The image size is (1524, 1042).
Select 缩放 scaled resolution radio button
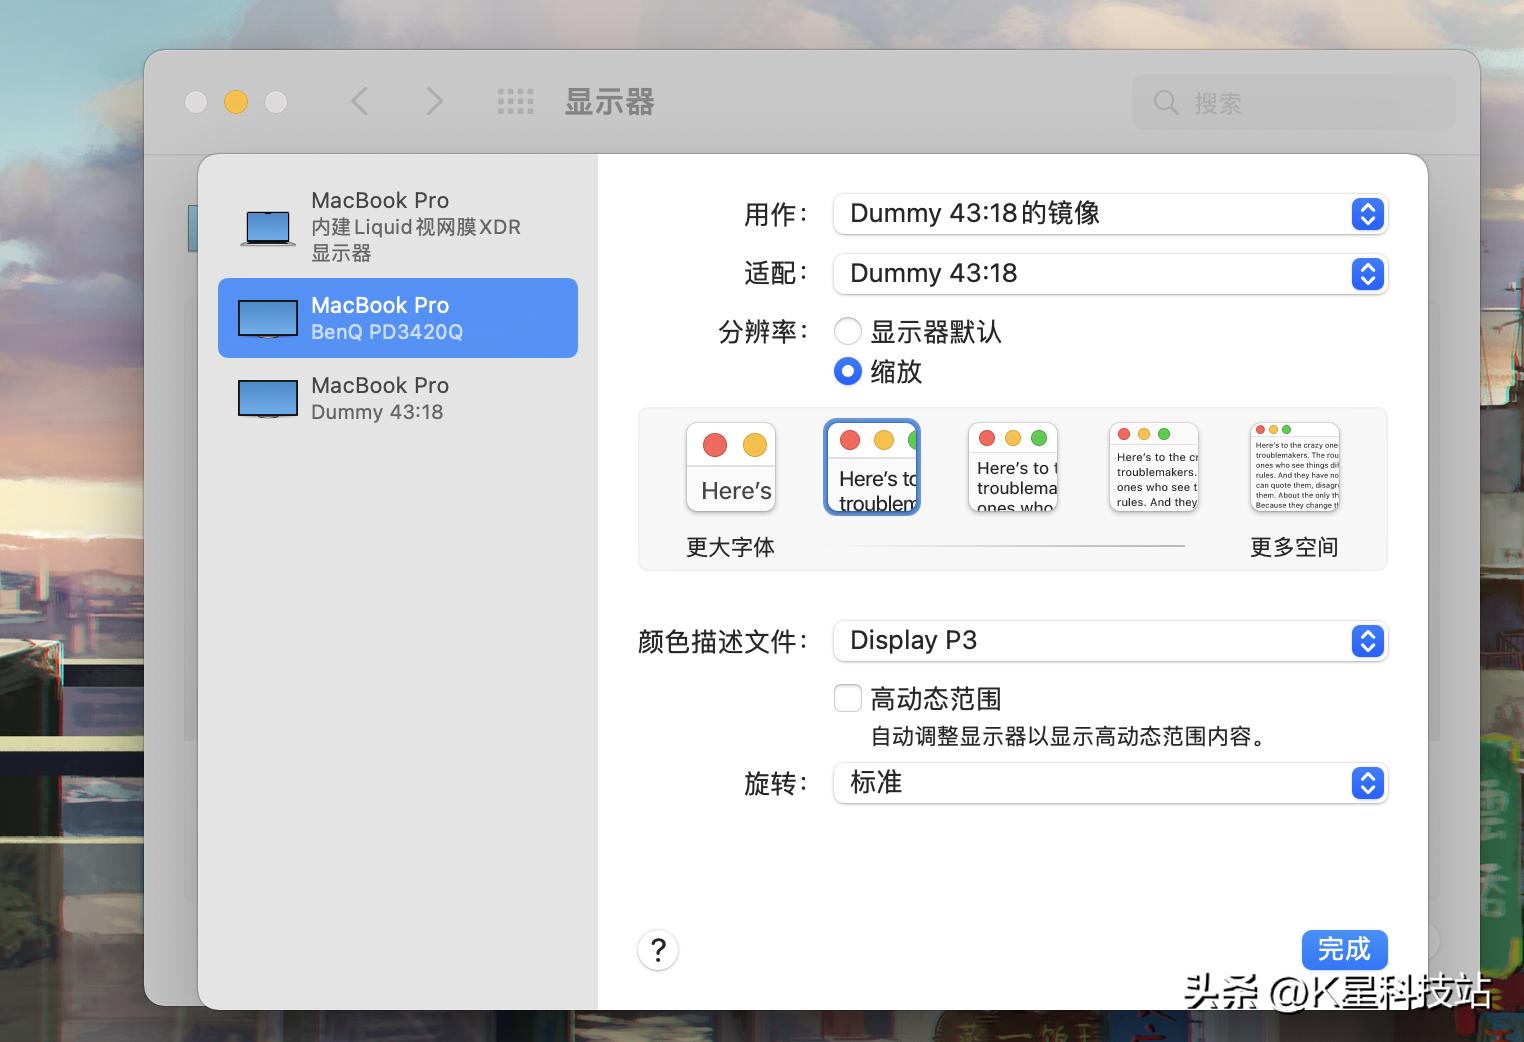click(x=848, y=372)
